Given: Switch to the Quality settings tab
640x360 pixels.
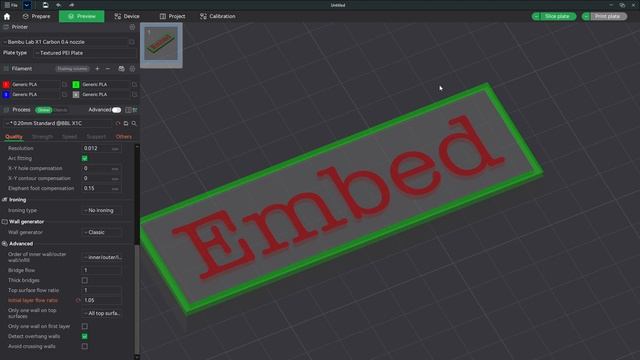Looking at the screenshot, I should click(13, 137).
